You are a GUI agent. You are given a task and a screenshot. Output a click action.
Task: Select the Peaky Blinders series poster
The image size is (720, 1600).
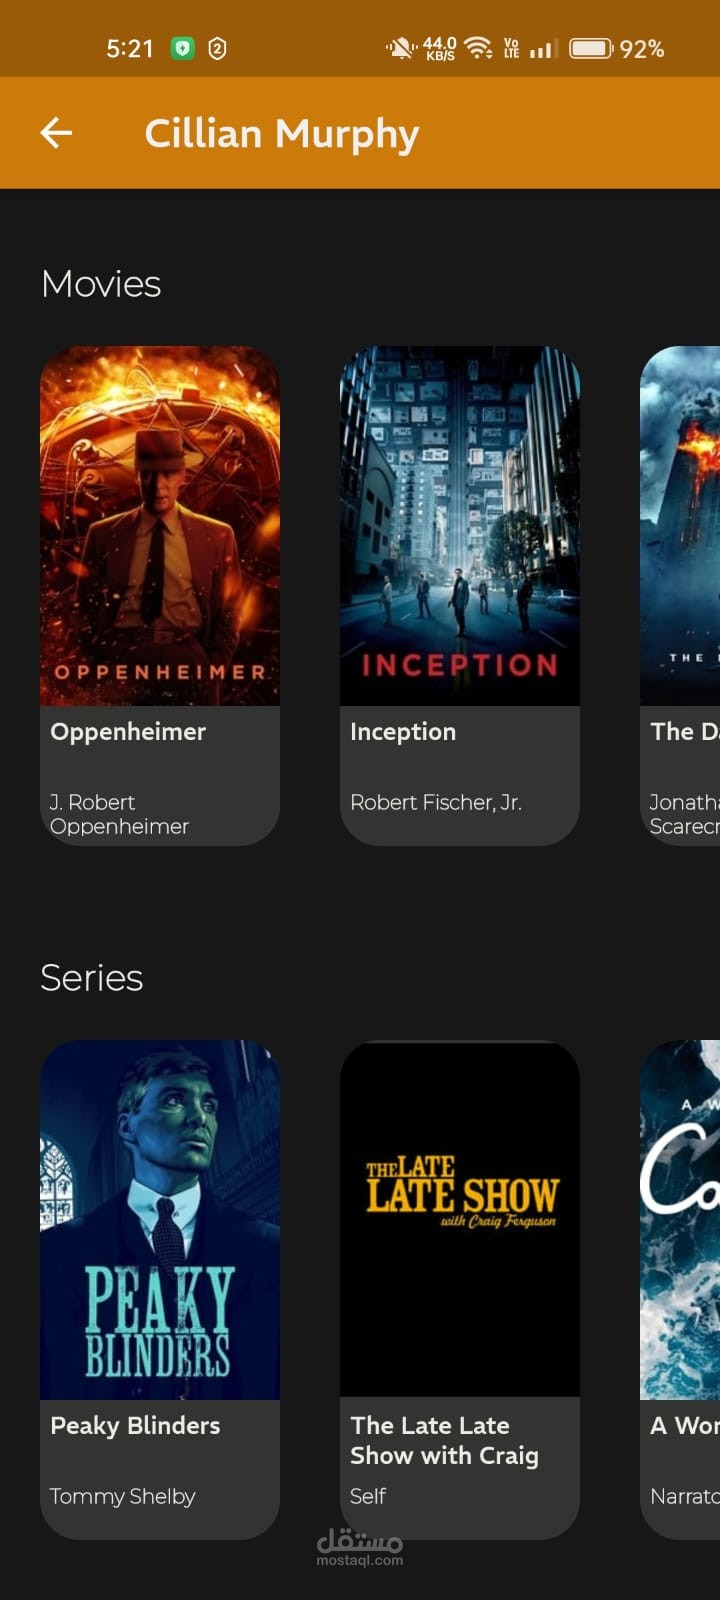[160, 1220]
